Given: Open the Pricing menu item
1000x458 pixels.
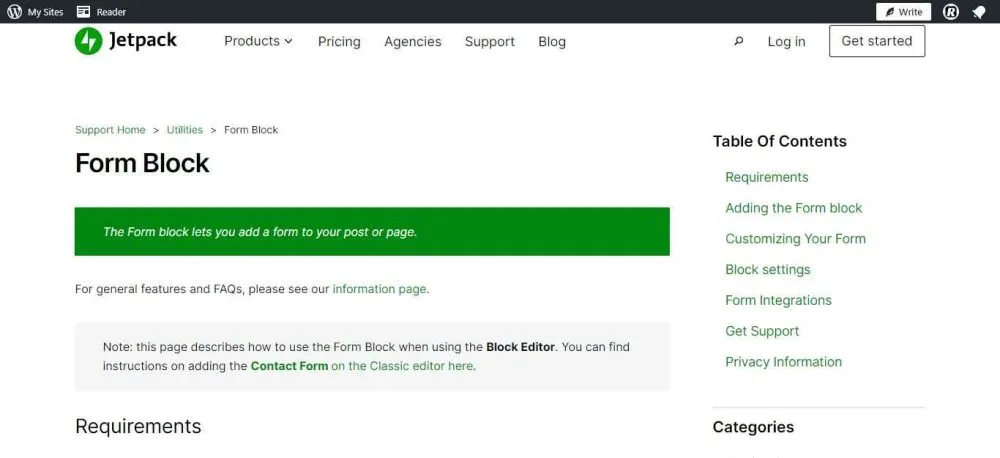Looking at the screenshot, I should point(339,42).
